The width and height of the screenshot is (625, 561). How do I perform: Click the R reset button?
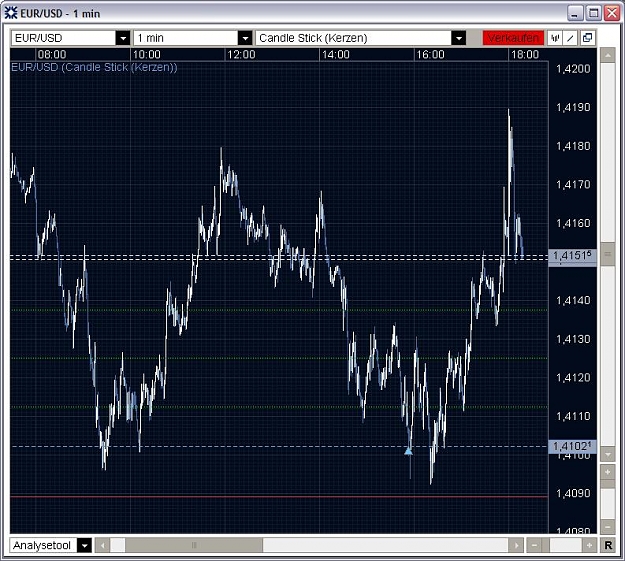[607, 545]
